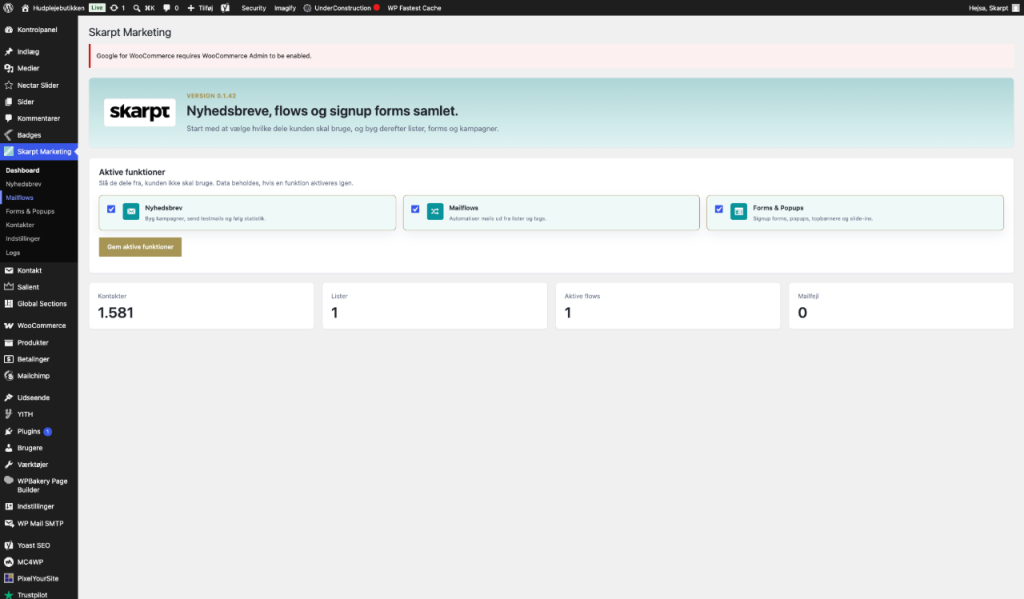This screenshot has height=599, width=1024.
Task: Click the Forms & Popups form icon
Action: tap(739, 212)
